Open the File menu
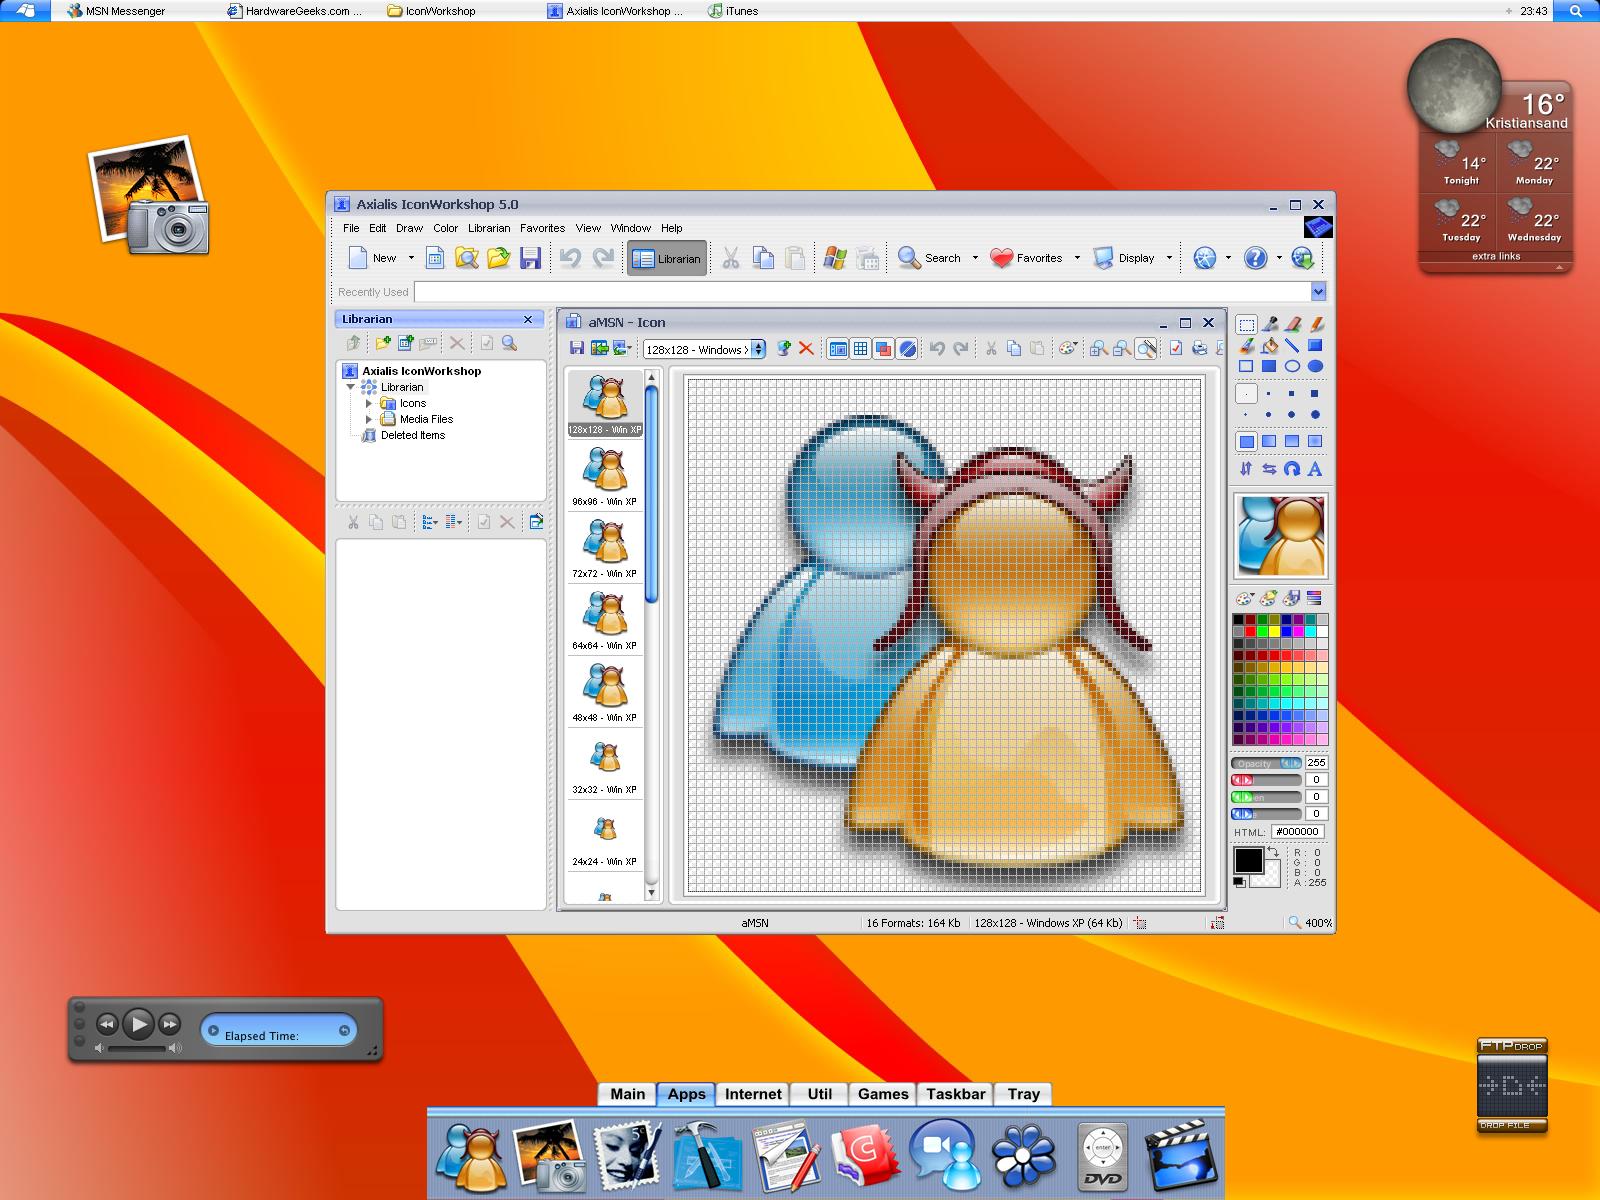 click(x=351, y=228)
